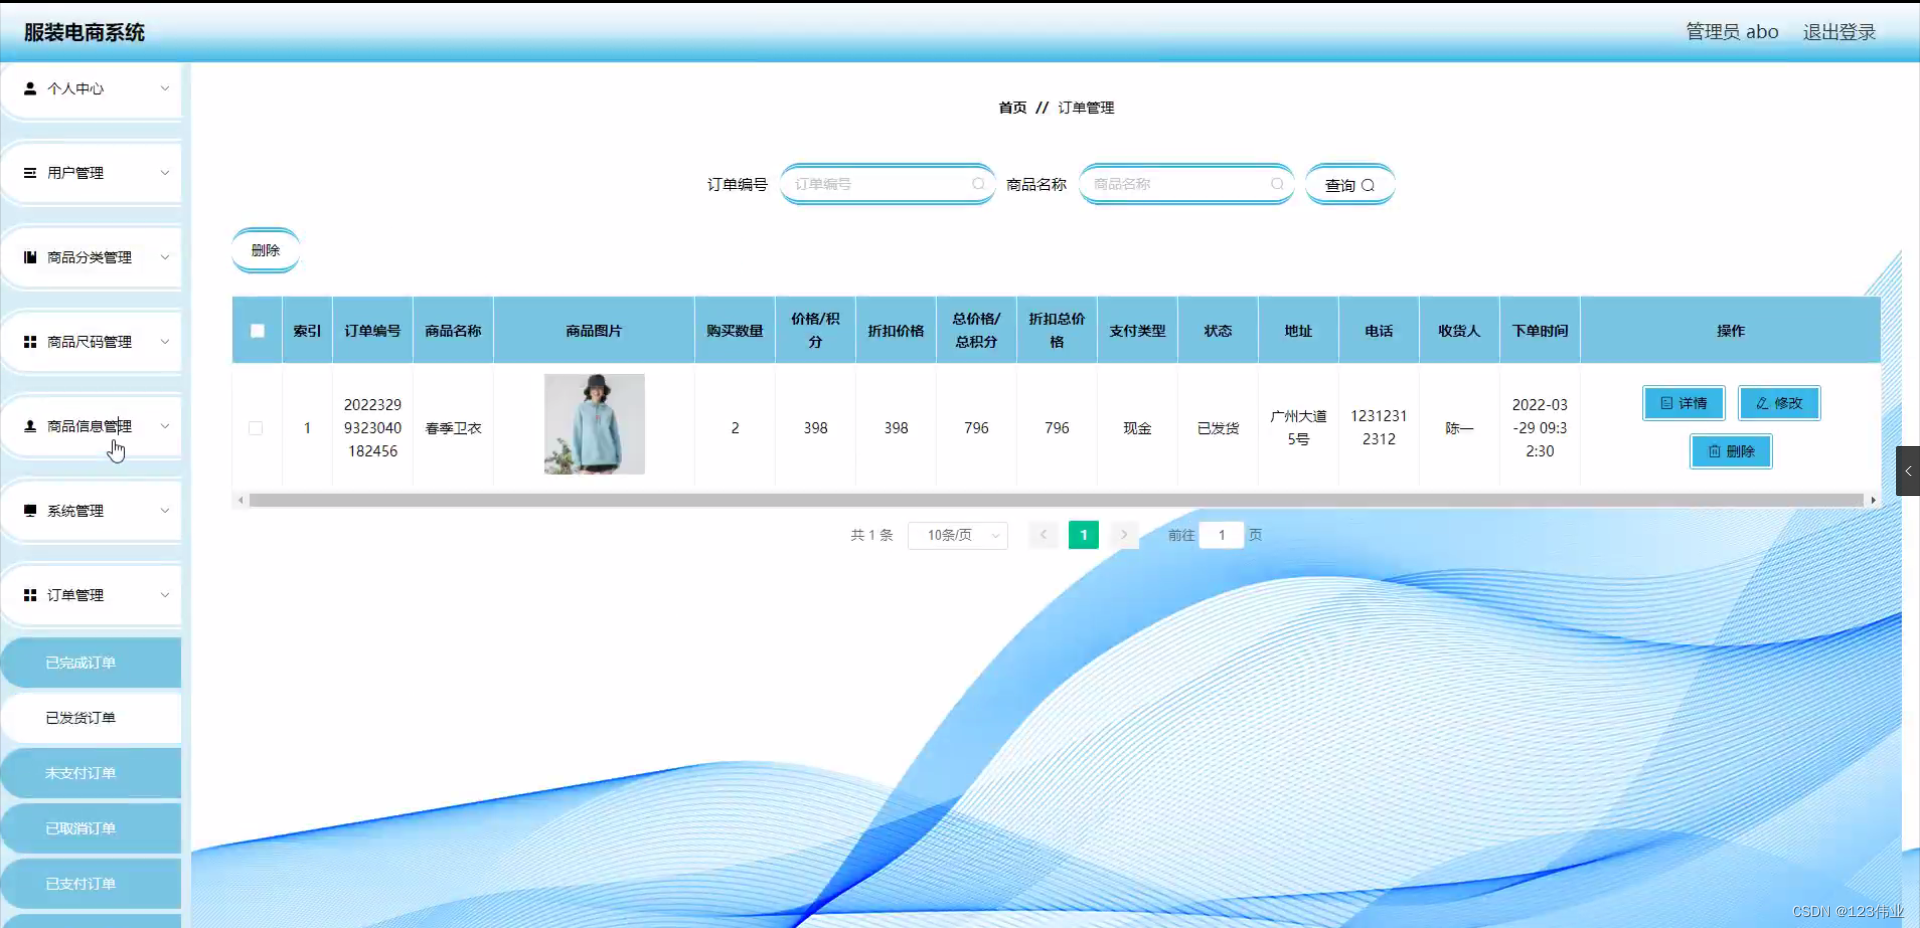Click the pencil icon on 修改 button
The image size is (1920, 928).
(x=1763, y=403)
